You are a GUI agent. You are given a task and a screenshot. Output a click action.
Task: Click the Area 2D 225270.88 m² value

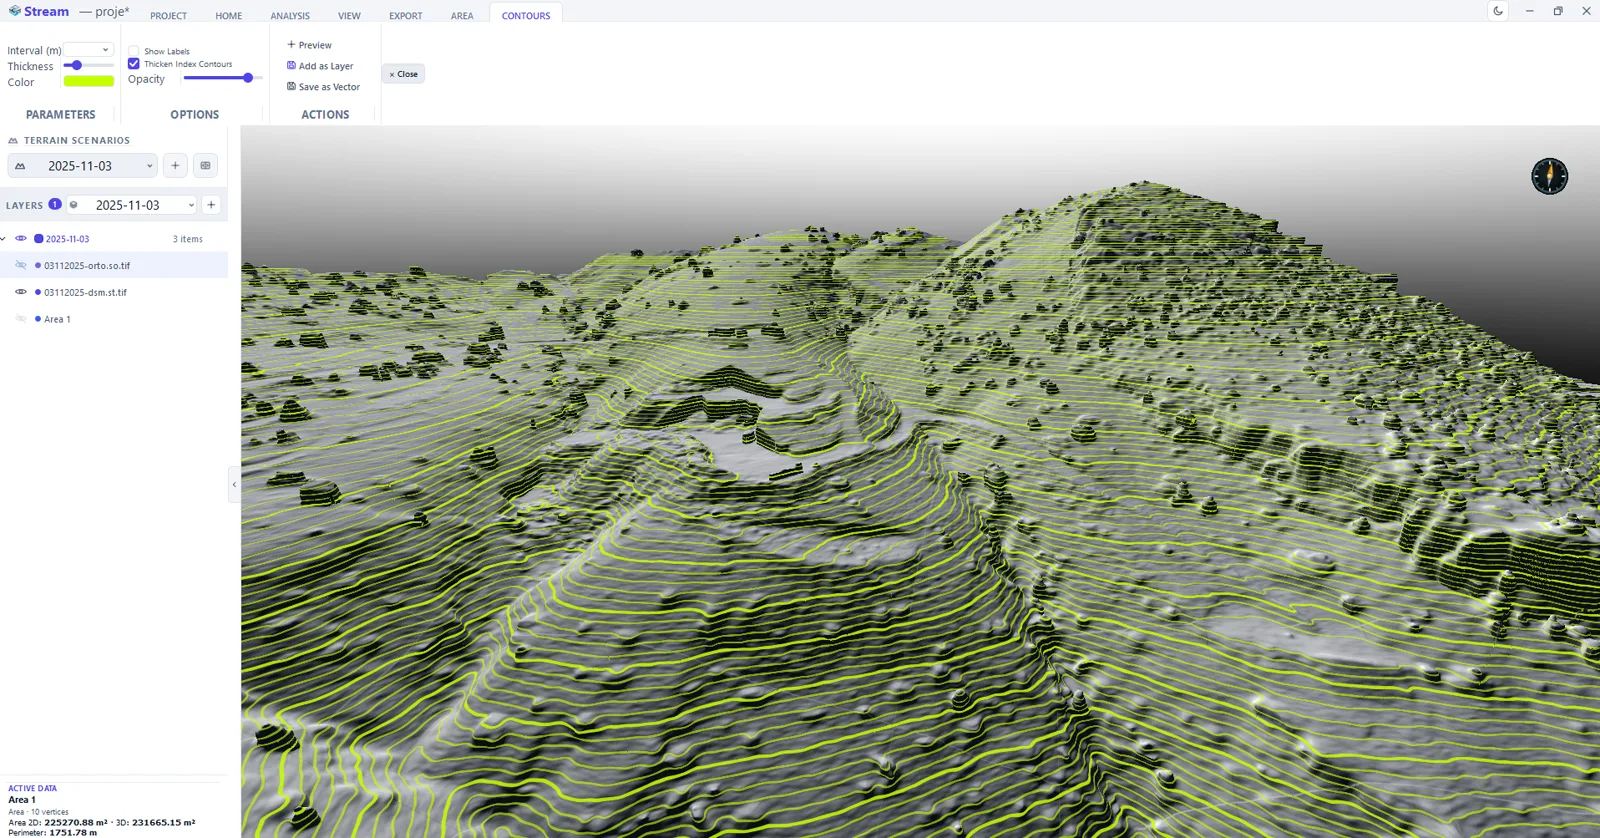pos(76,822)
